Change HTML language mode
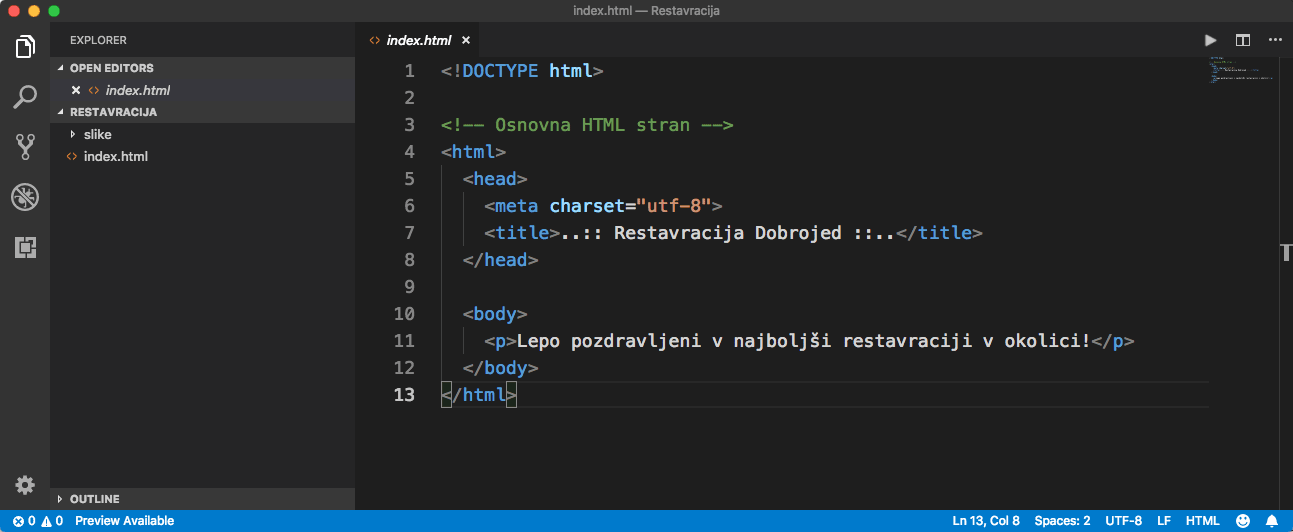Screen dimensions: 1293x532 coord(1202,521)
